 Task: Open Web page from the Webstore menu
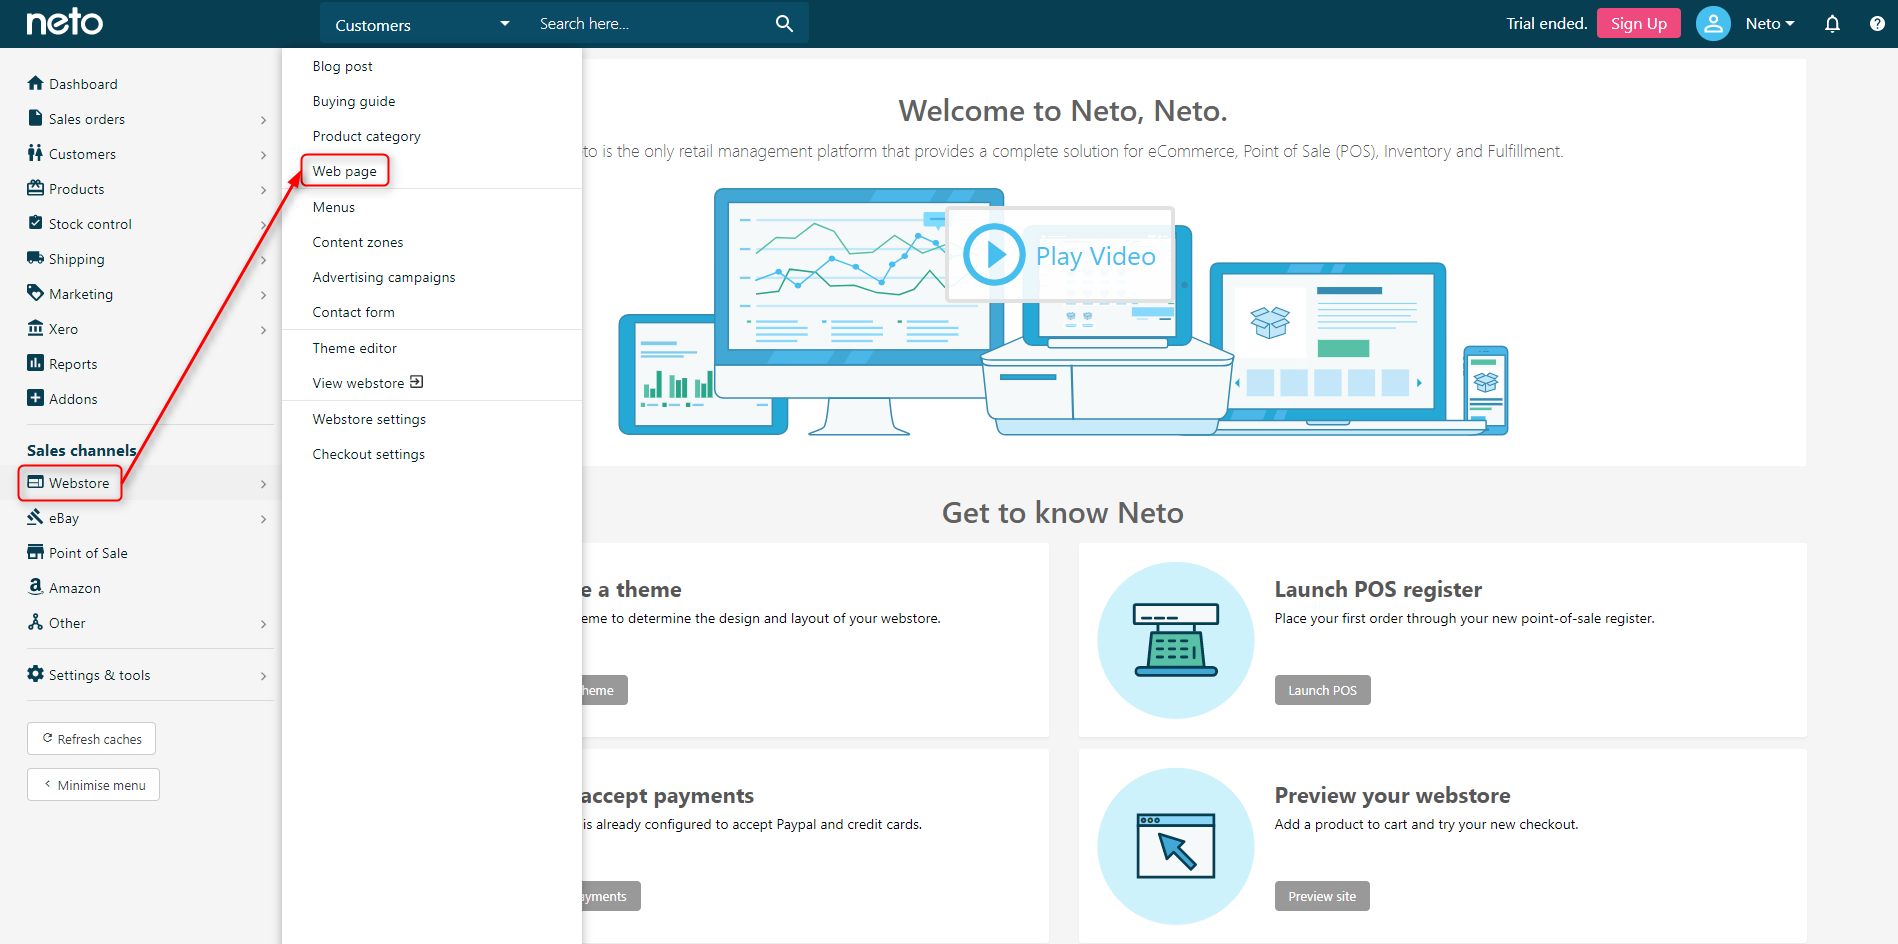[344, 171]
